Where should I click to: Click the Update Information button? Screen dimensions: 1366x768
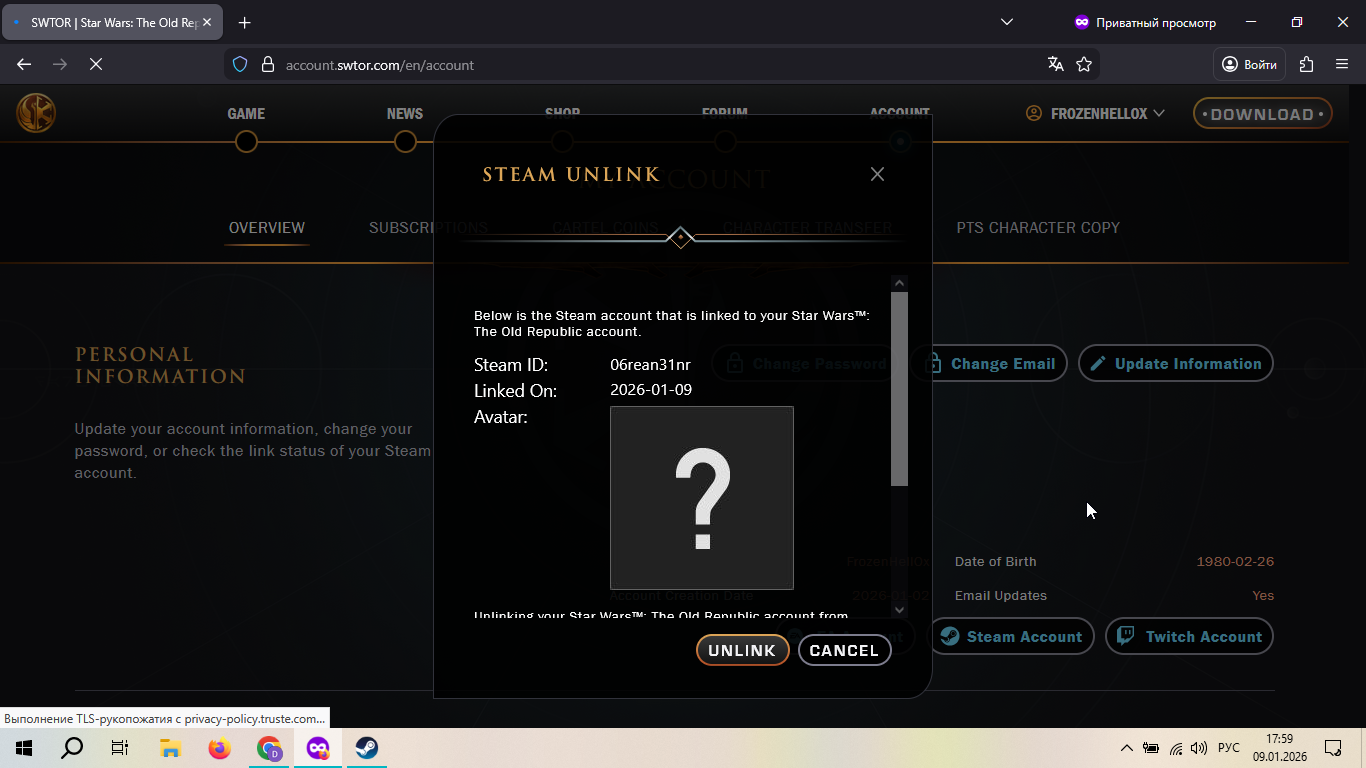click(x=1176, y=364)
